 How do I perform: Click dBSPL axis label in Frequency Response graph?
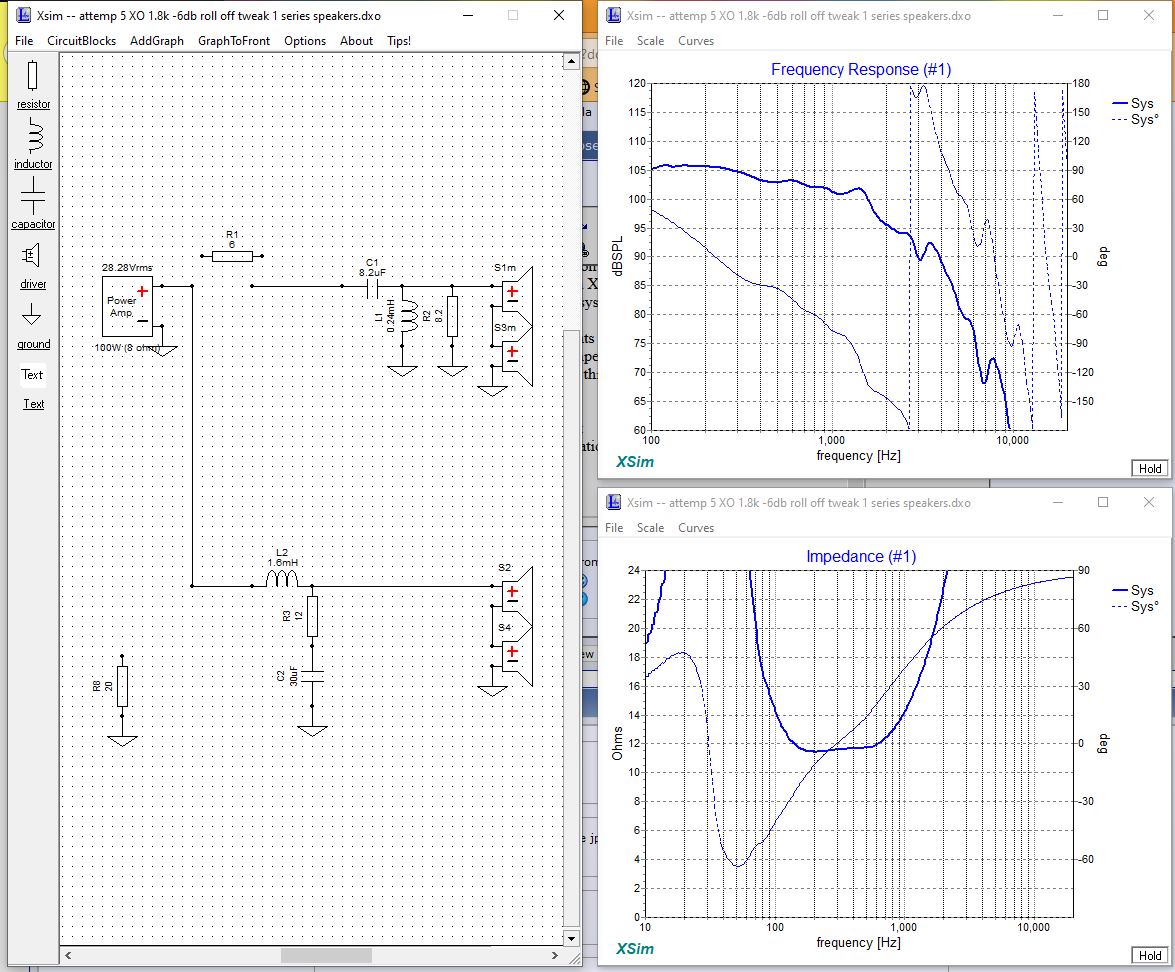click(x=617, y=257)
